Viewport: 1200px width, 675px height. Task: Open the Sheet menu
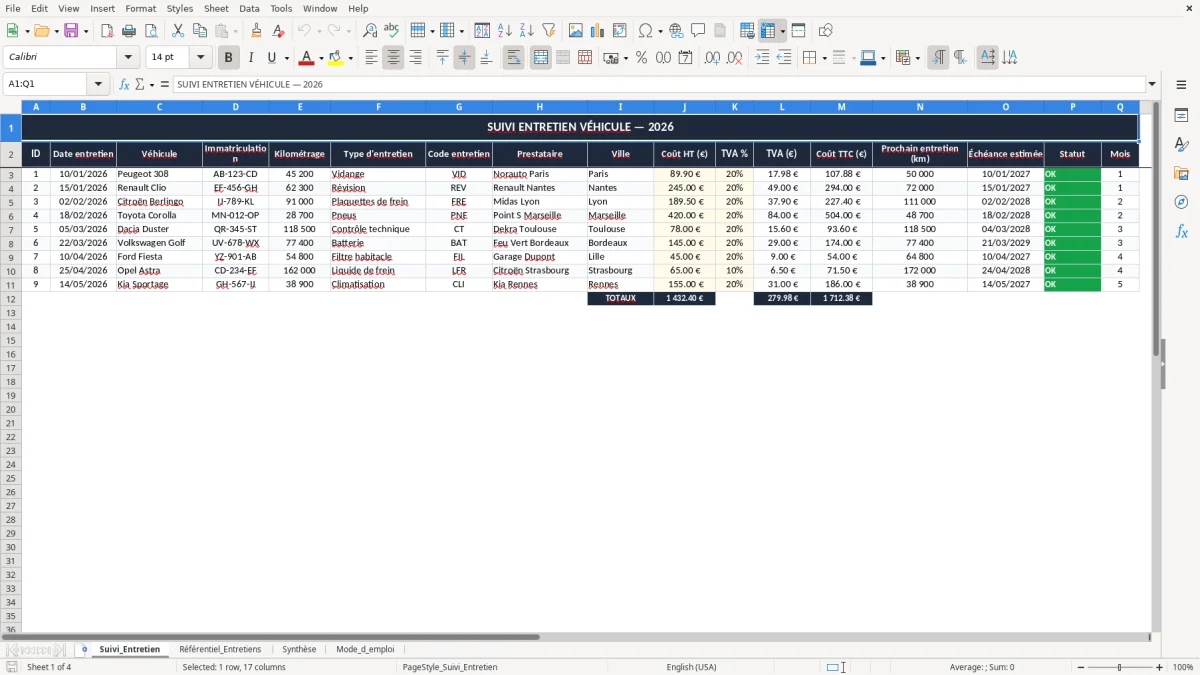click(216, 8)
